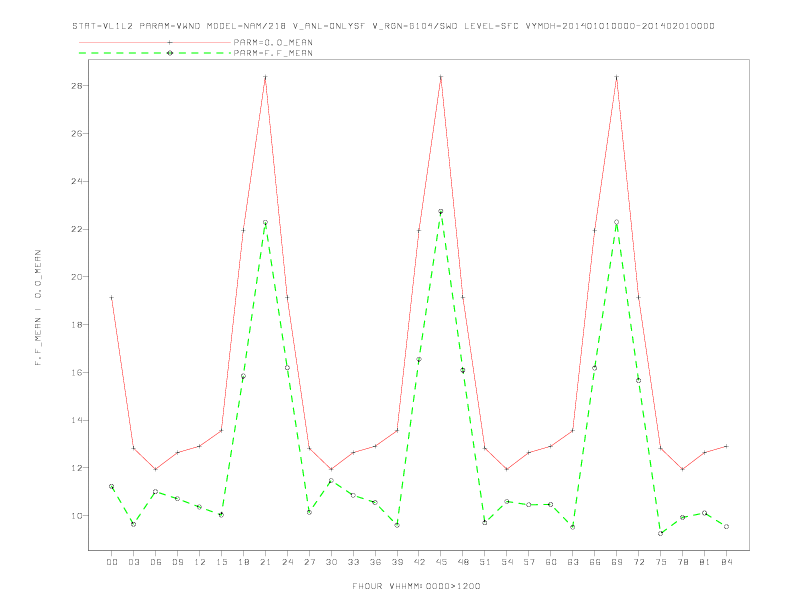Click red line low marker at hour 06
This screenshot has height=612, width=792.
coord(156,469)
